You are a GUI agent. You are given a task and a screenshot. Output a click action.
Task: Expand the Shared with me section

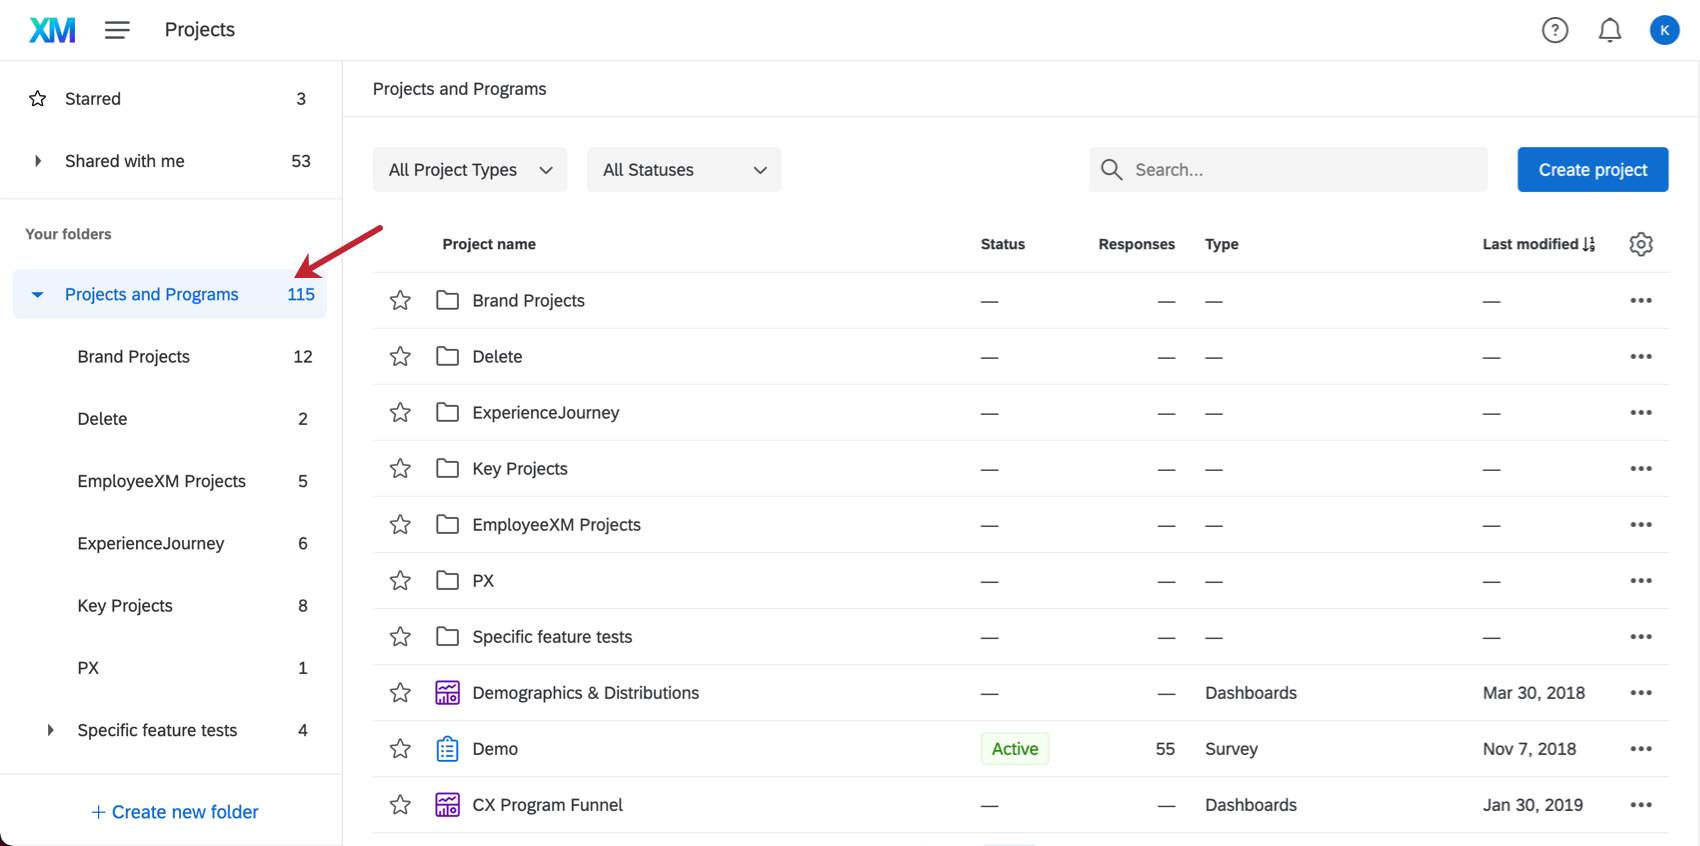pyautogui.click(x=38, y=161)
